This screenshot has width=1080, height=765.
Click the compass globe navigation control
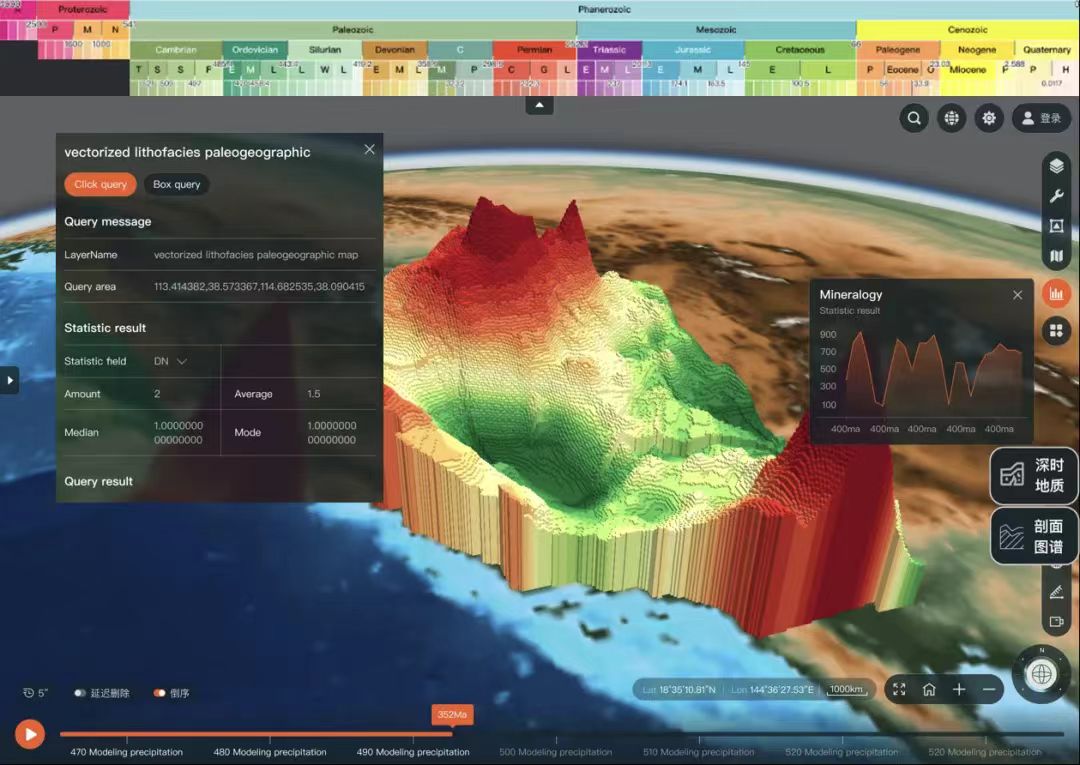[1041, 674]
